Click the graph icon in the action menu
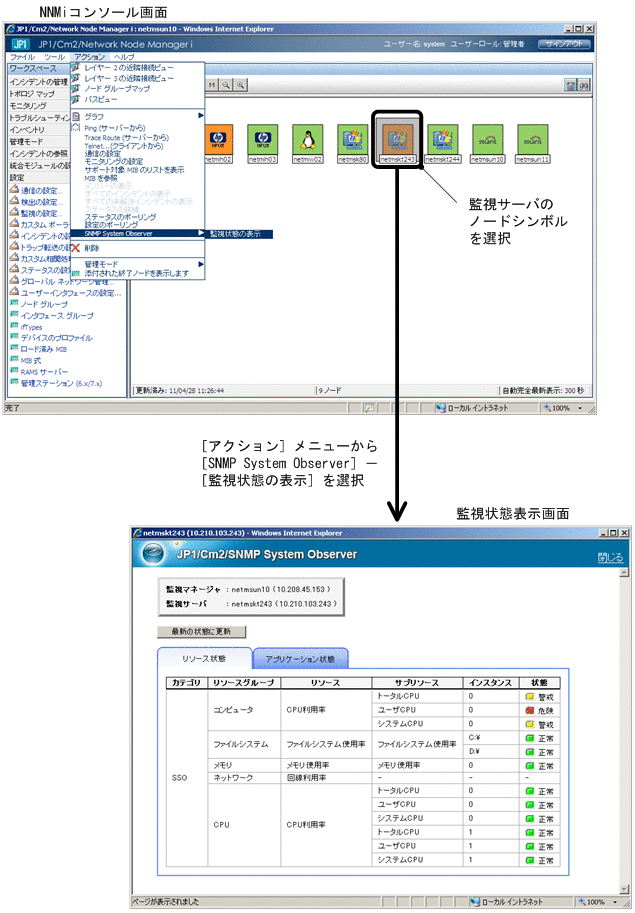The image size is (635, 913). click(76, 116)
